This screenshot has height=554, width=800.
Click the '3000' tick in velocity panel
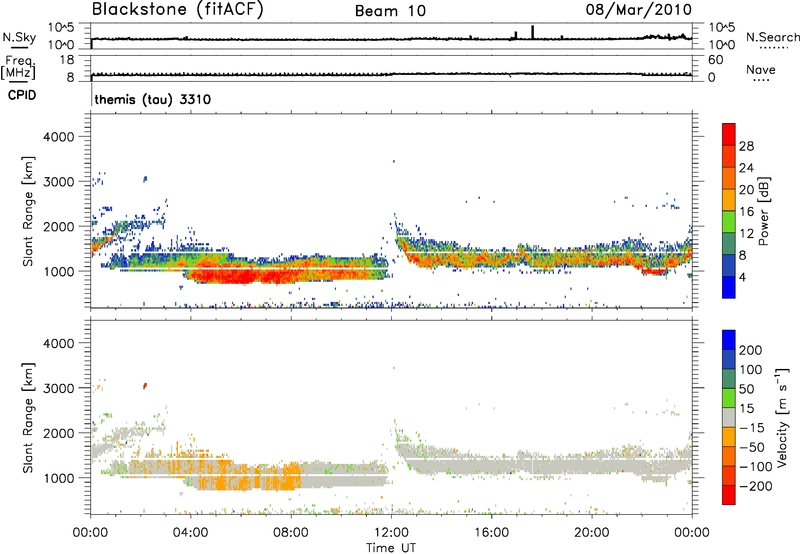point(58,388)
